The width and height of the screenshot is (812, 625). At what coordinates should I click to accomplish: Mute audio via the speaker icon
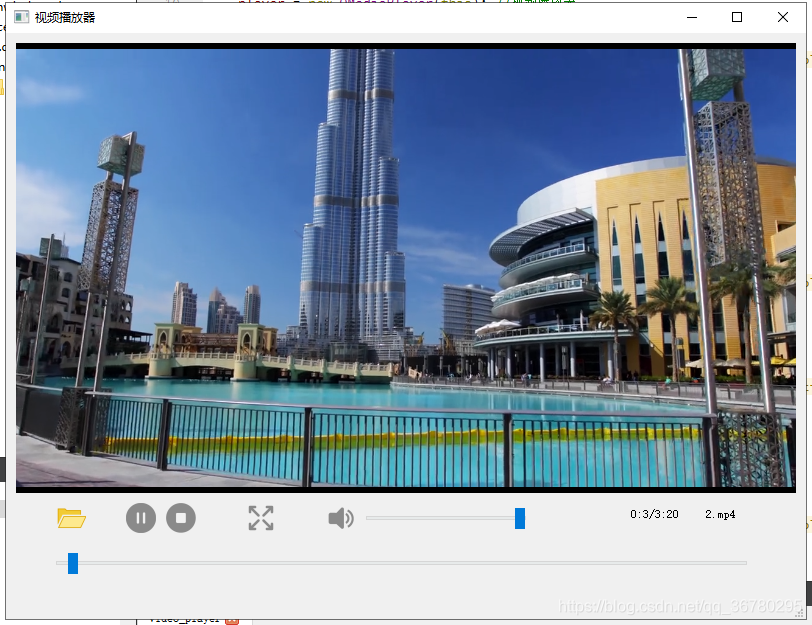341,518
